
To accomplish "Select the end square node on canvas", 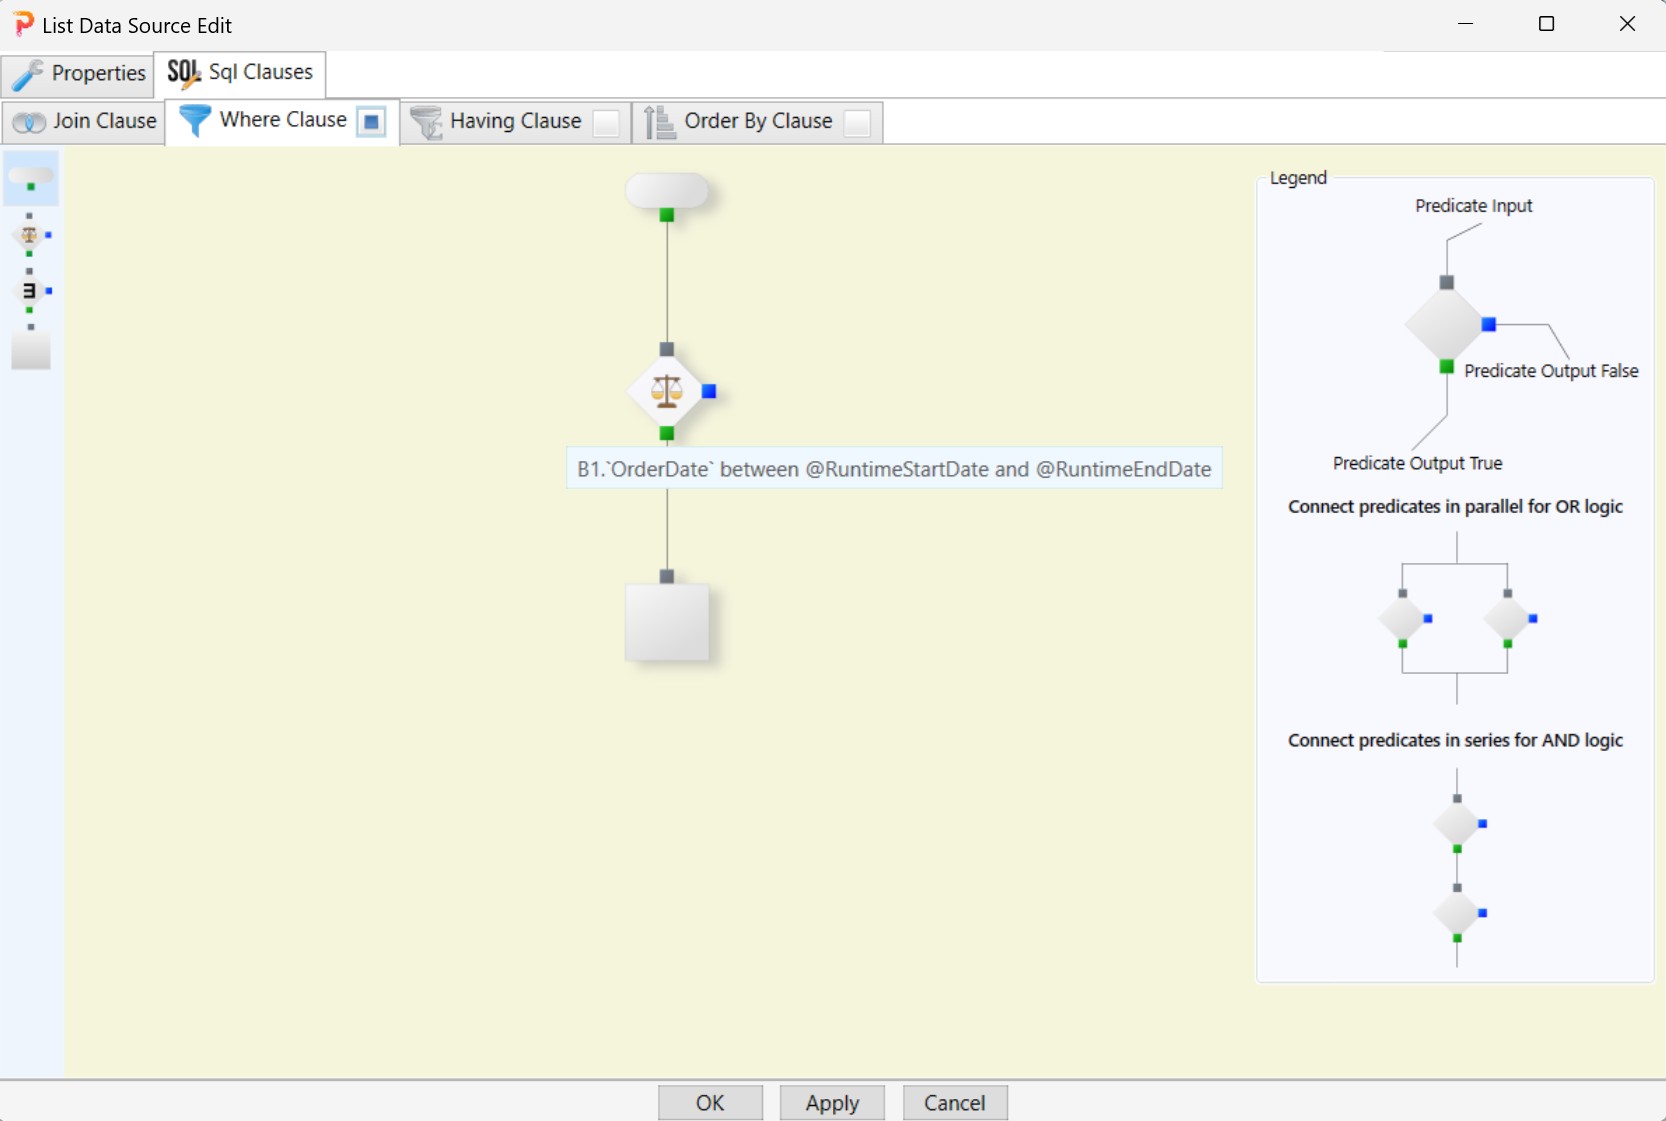I will pos(667,622).
